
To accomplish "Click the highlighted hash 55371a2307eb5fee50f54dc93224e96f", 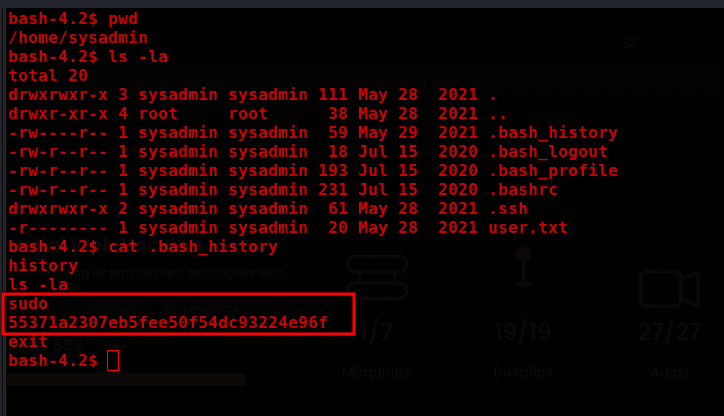I will [168, 322].
